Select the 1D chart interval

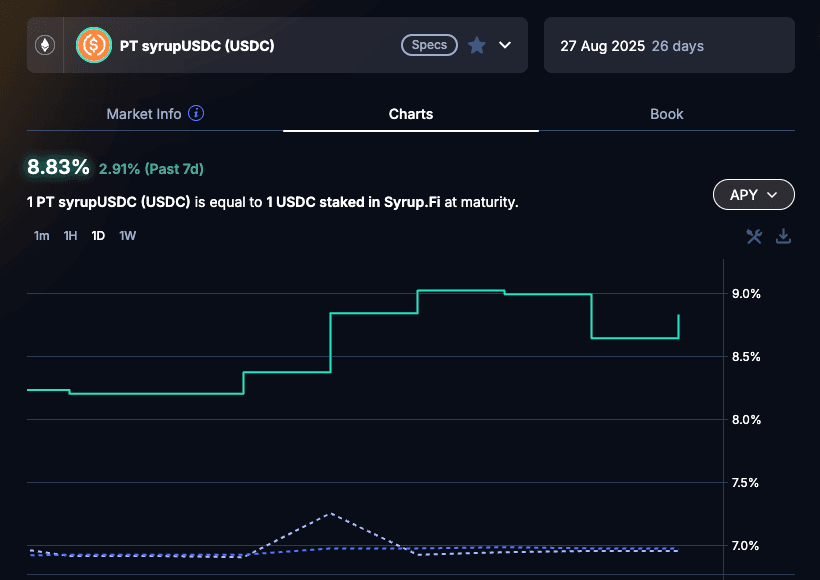point(98,236)
